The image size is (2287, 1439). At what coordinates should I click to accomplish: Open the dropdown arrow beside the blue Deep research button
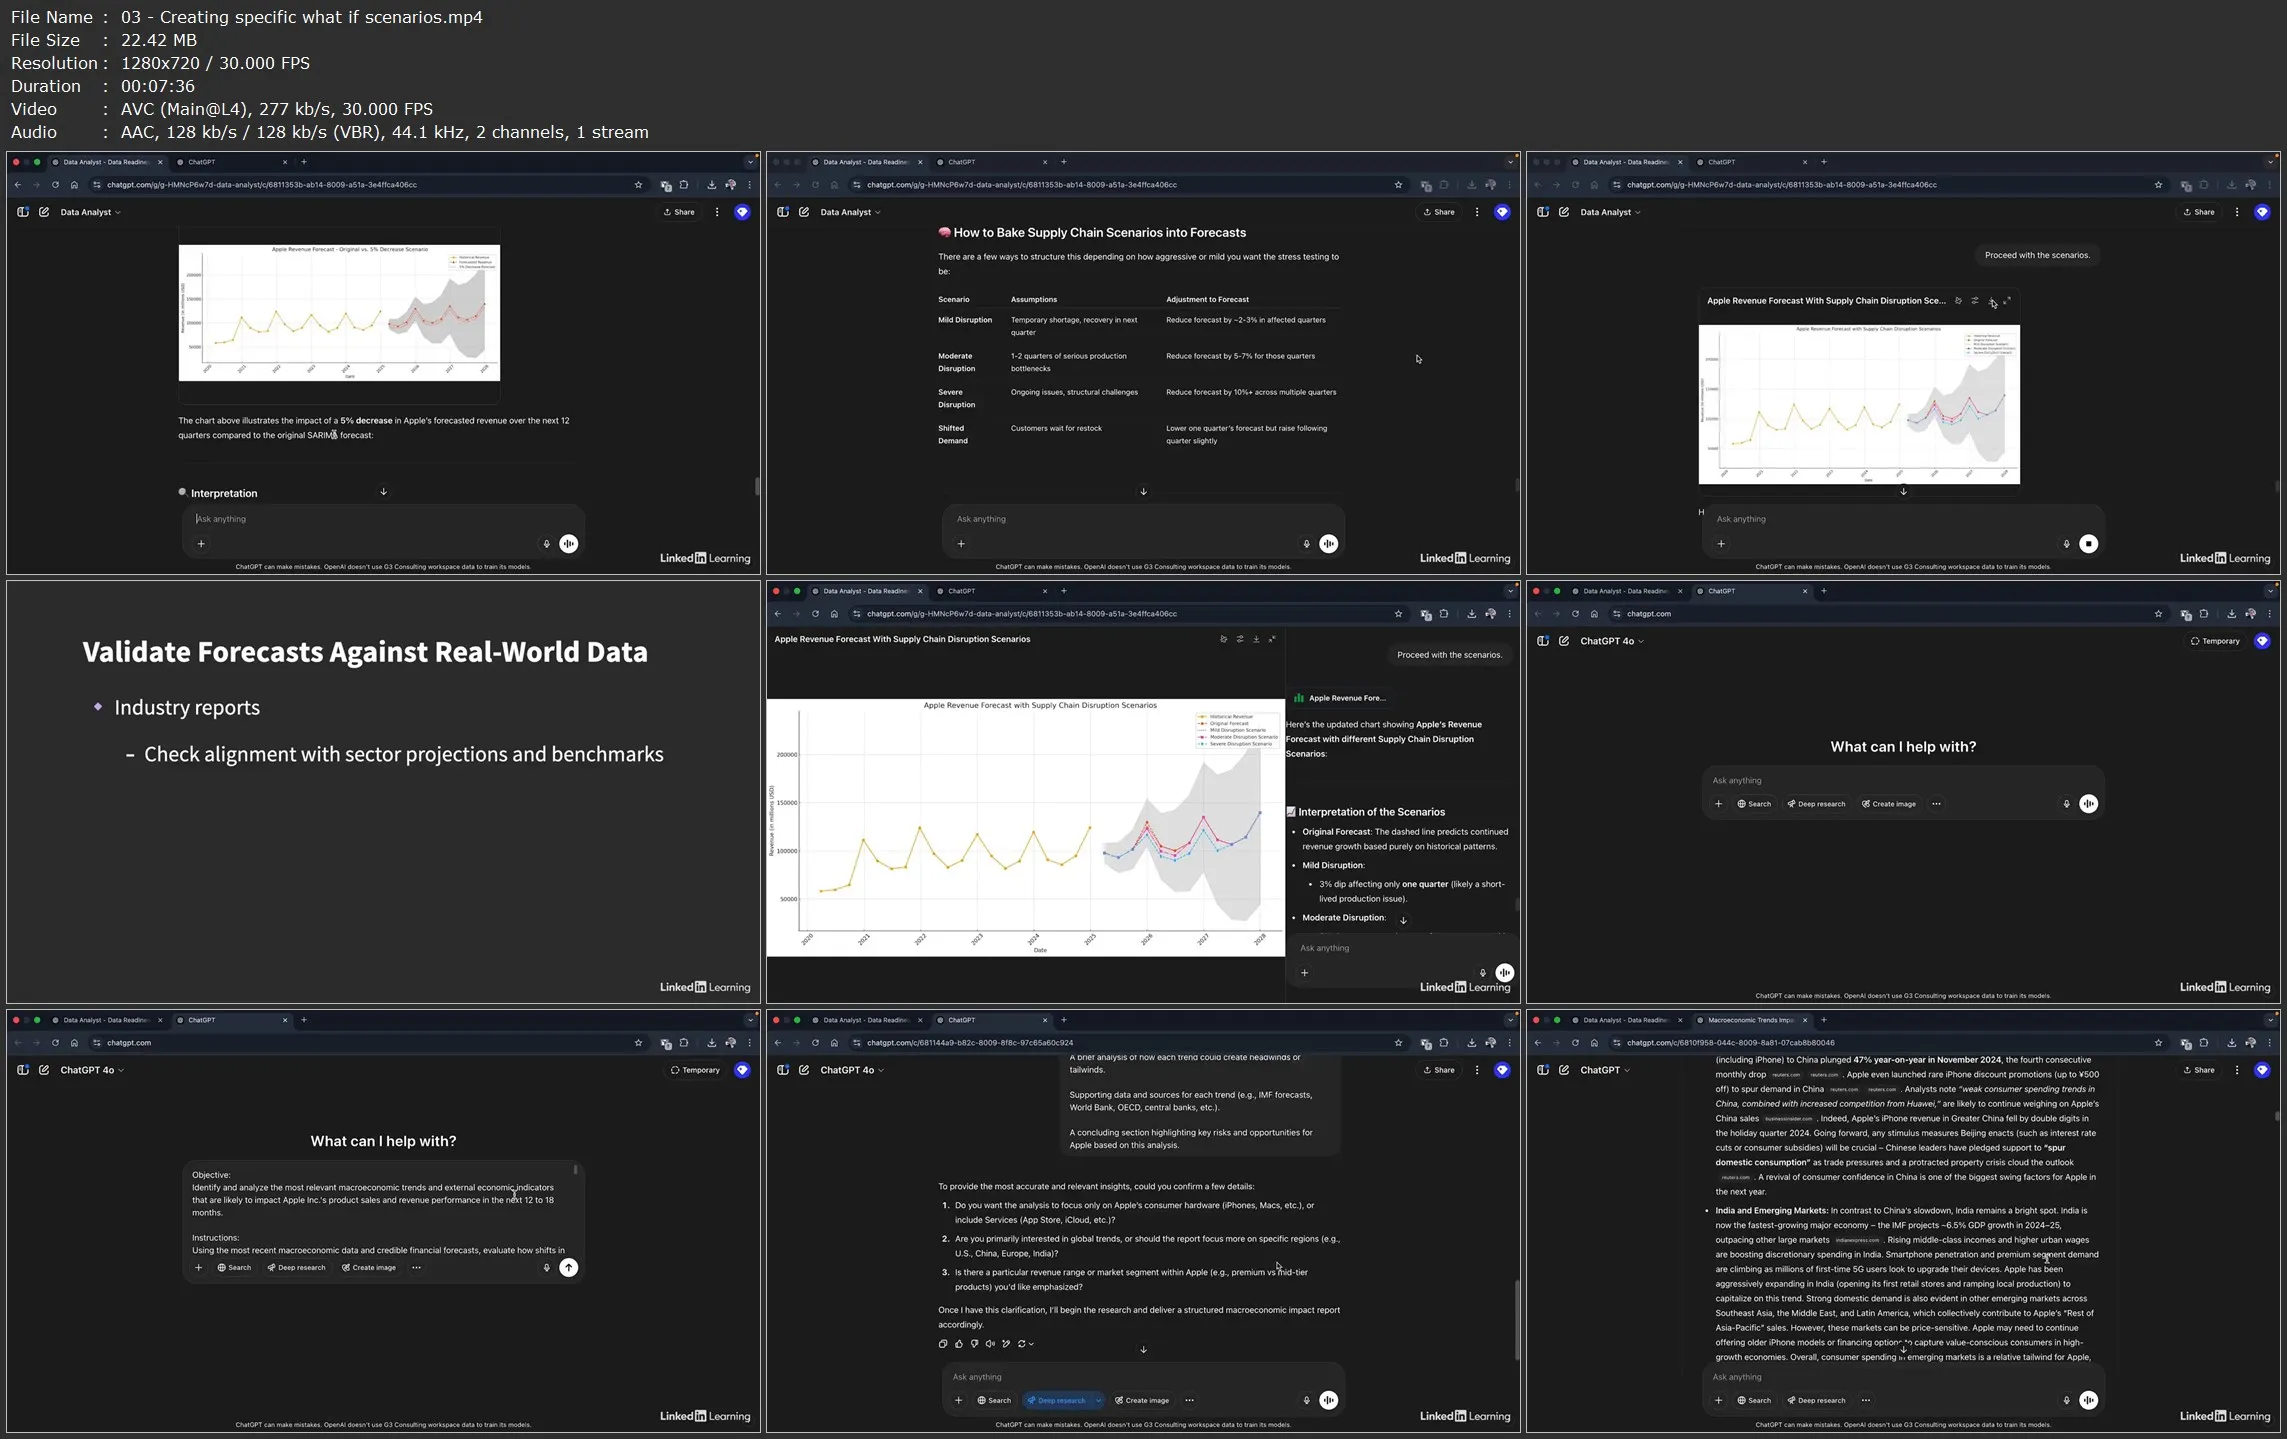1098,1400
